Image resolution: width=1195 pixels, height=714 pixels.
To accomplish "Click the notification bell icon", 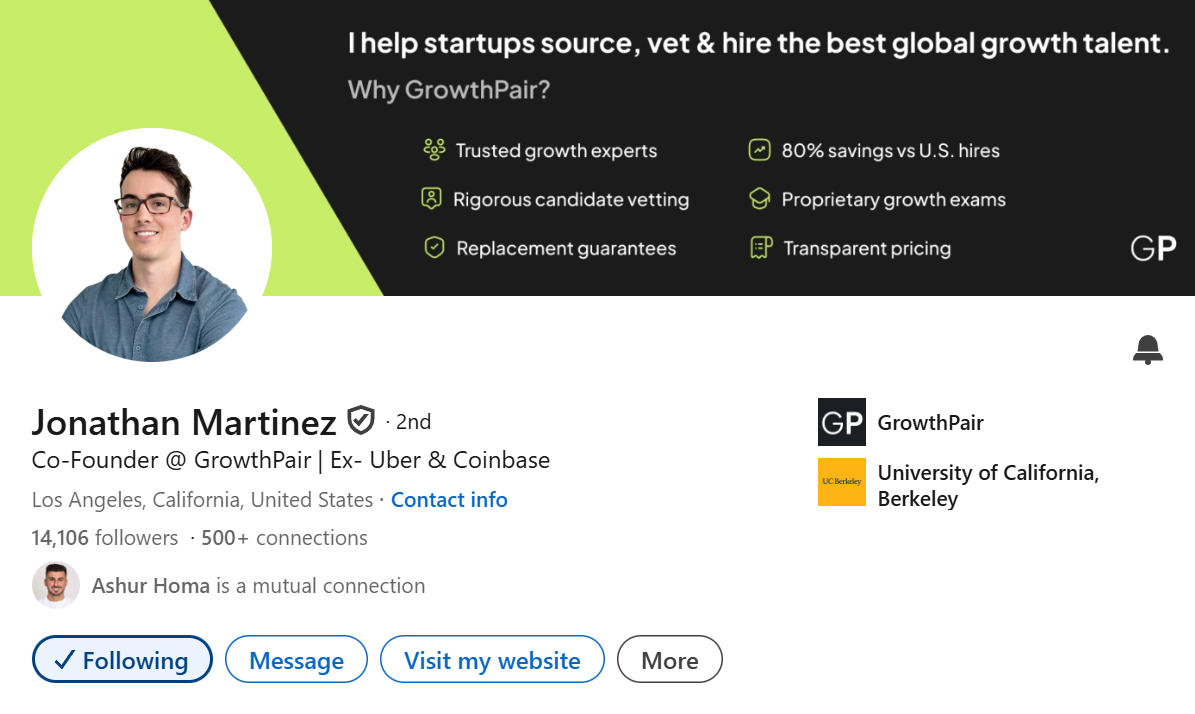I will point(1147,349).
